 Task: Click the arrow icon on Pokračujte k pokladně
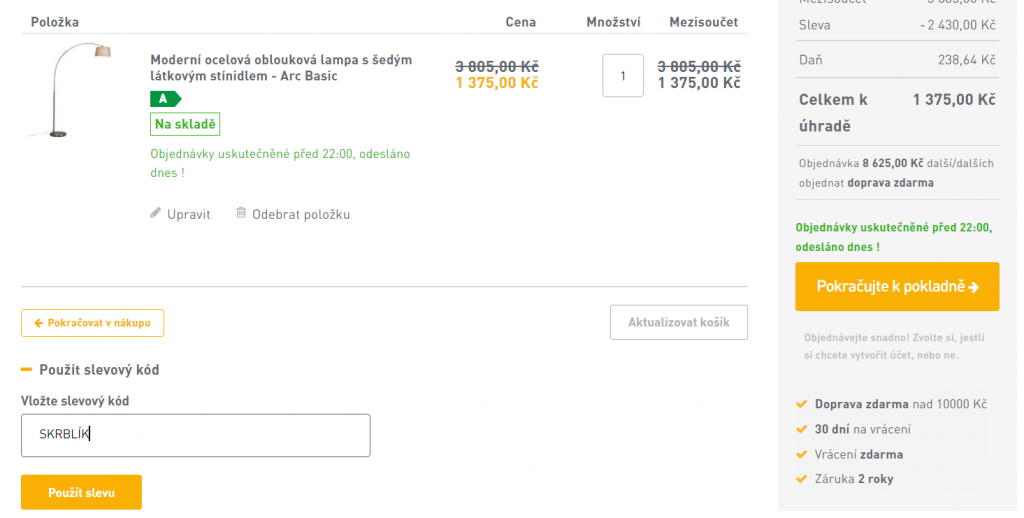tap(974, 287)
